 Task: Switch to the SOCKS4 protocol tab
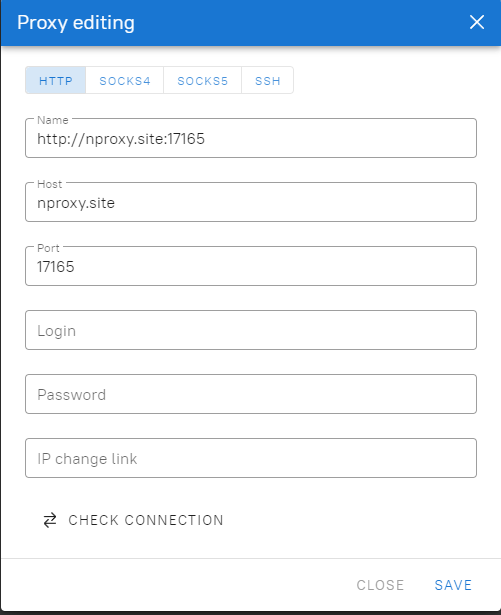pos(125,81)
